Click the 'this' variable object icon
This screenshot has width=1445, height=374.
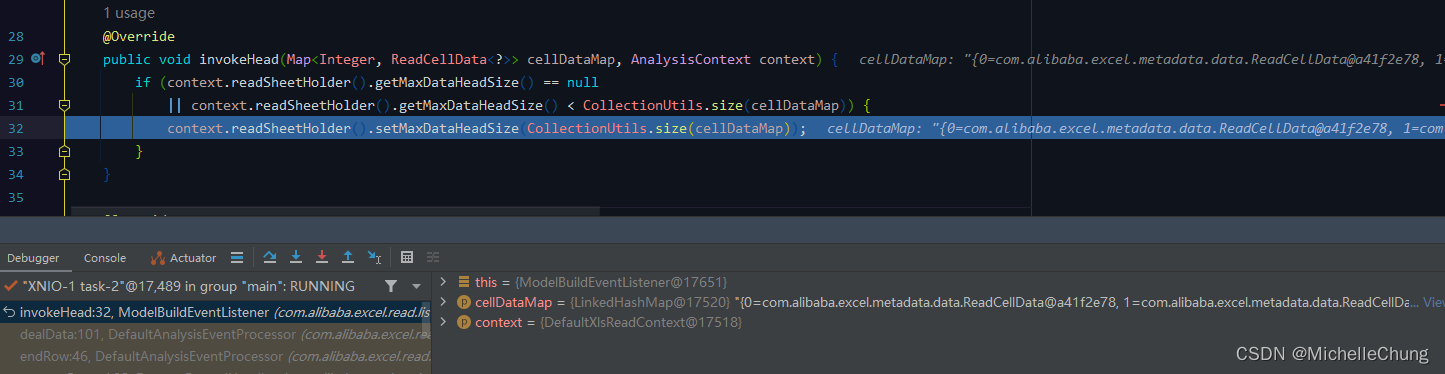coord(464,282)
